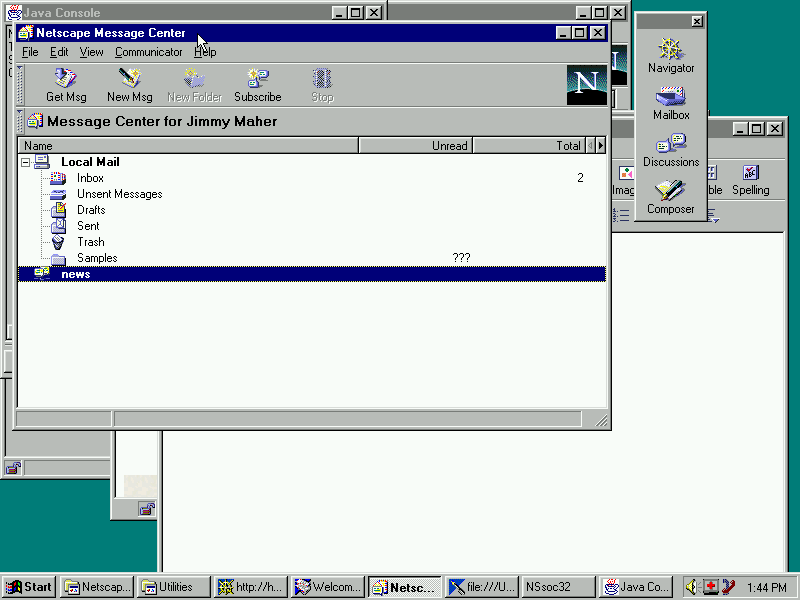
Task: Click the right arrow column scroller
Action: tap(601, 145)
